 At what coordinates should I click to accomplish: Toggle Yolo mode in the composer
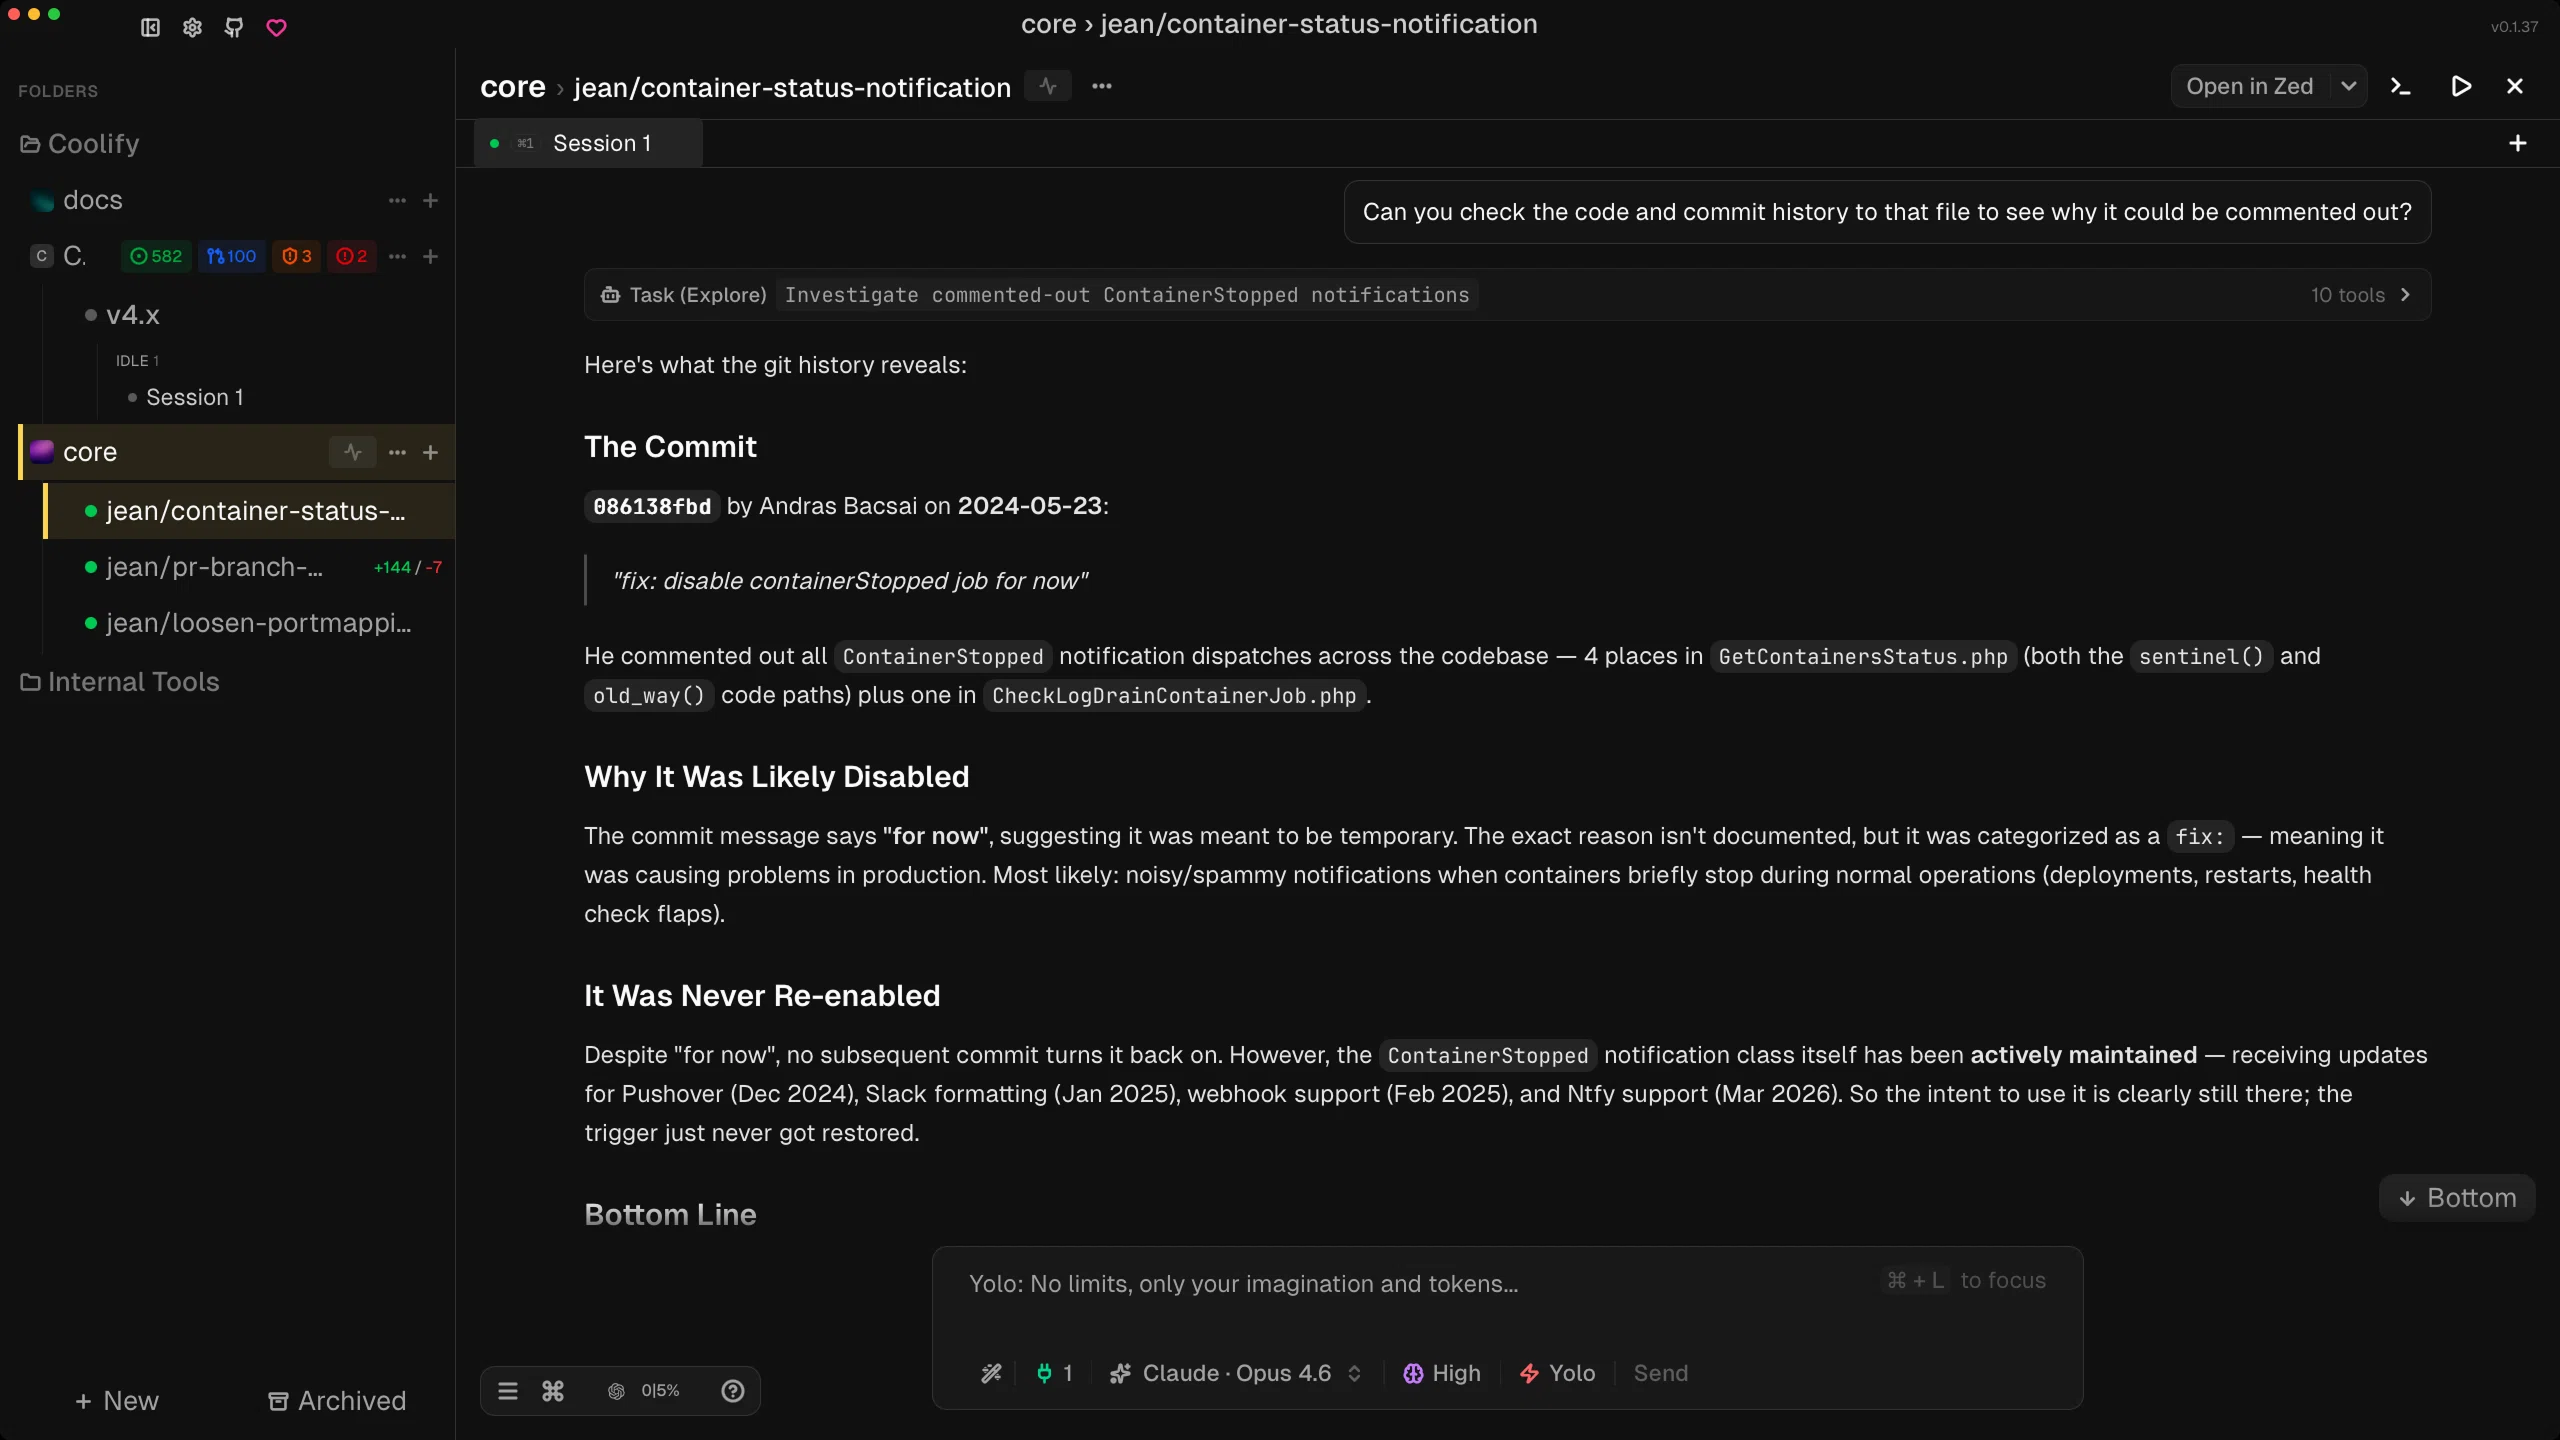pos(1557,1373)
